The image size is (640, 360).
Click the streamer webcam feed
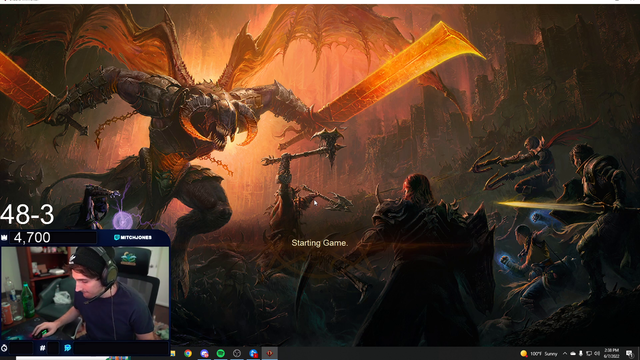tap(85, 293)
